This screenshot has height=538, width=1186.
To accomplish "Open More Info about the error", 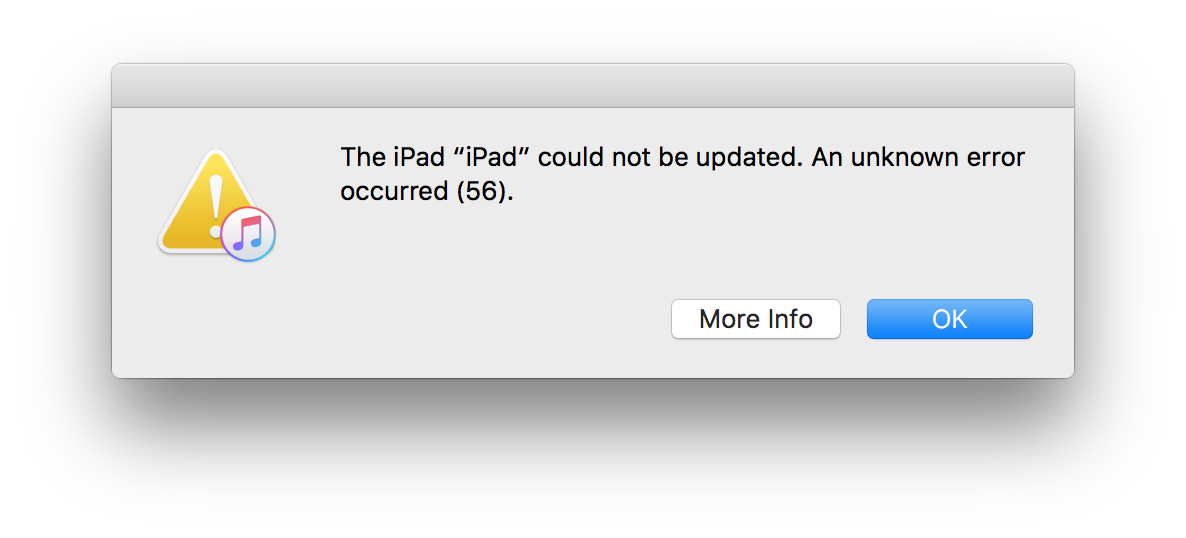I will click(x=755, y=319).
